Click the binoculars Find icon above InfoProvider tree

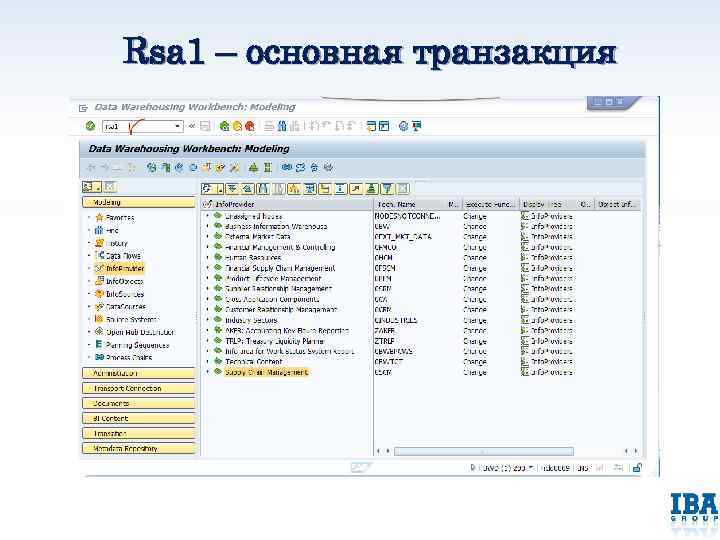(x=263, y=188)
